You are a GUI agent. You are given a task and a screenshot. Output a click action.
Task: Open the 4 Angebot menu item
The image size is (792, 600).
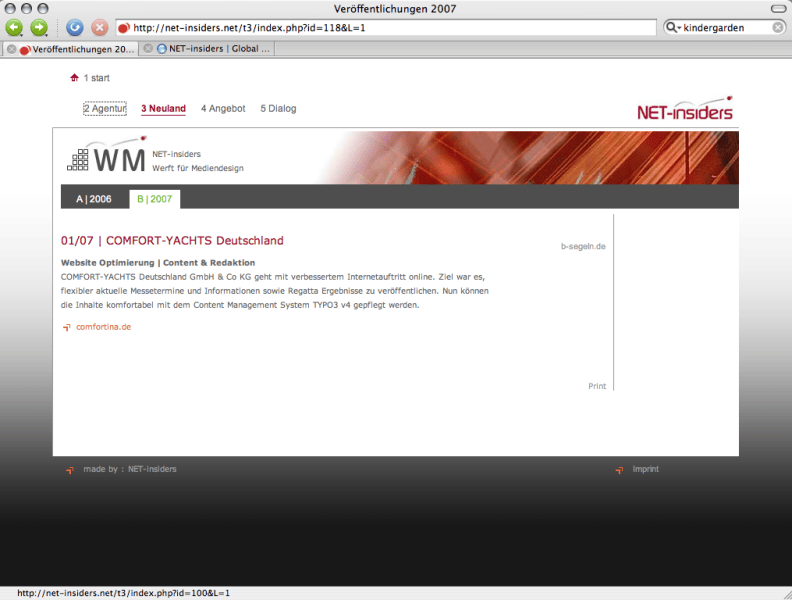[x=223, y=109]
